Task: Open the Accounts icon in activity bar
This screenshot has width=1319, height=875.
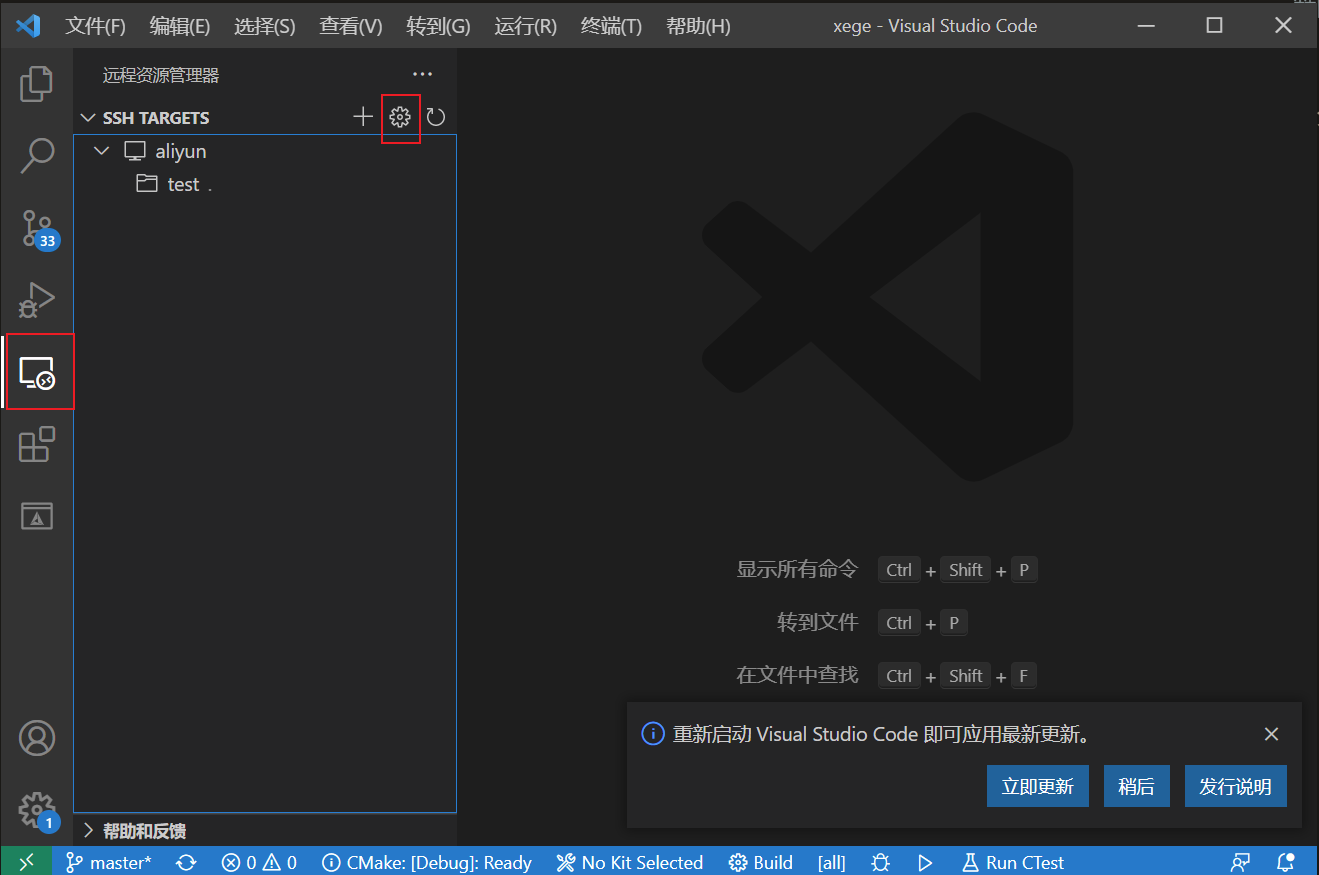Action: coord(37,738)
